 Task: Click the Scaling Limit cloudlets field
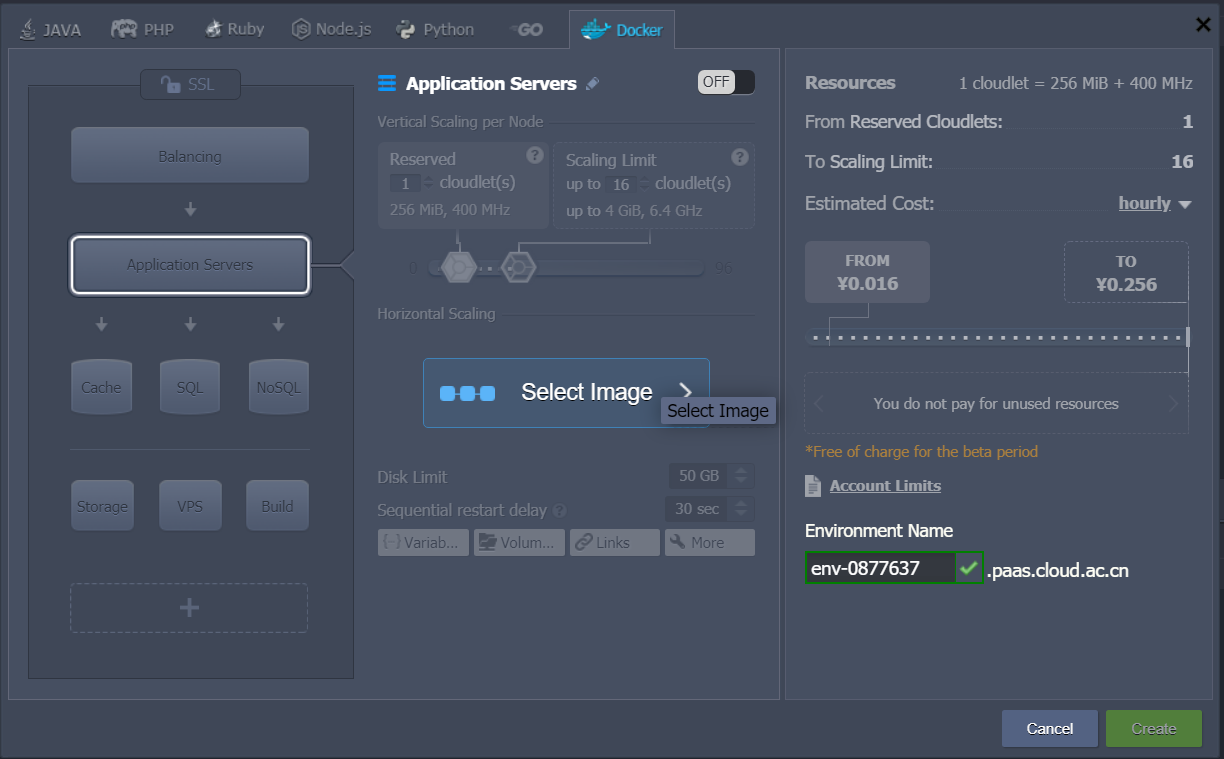pyautogui.click(x=621, y=184)
